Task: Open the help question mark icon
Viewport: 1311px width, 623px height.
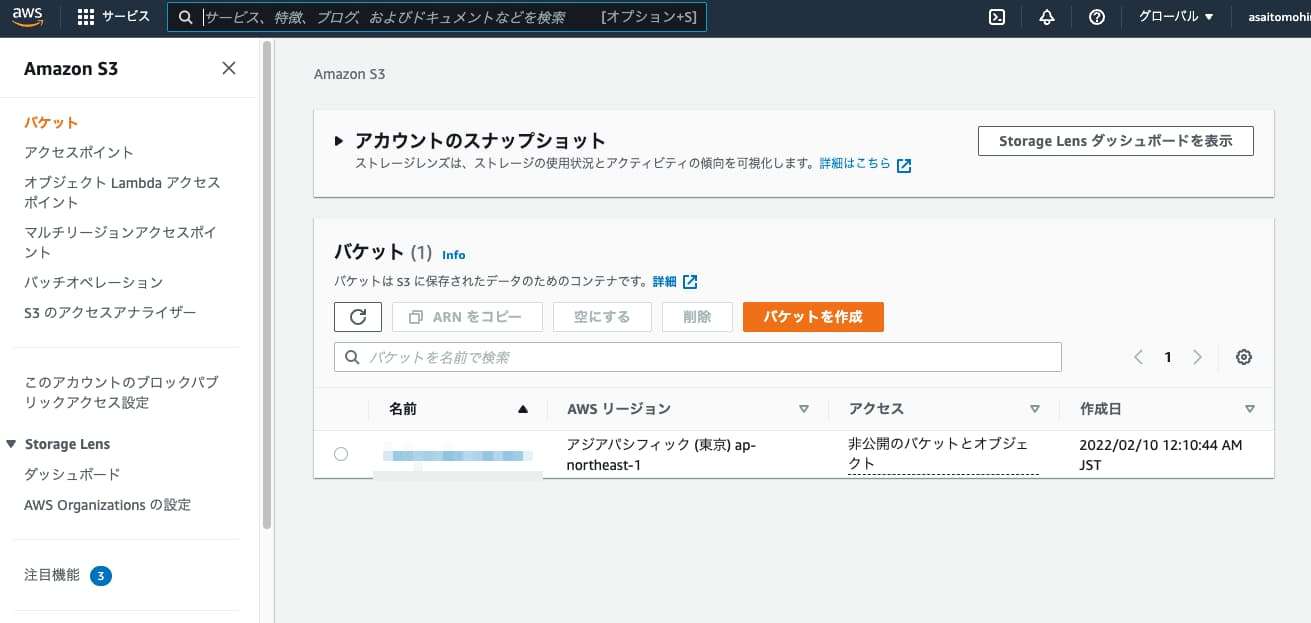Action: pyautogui.click(x=1097, y=17)
